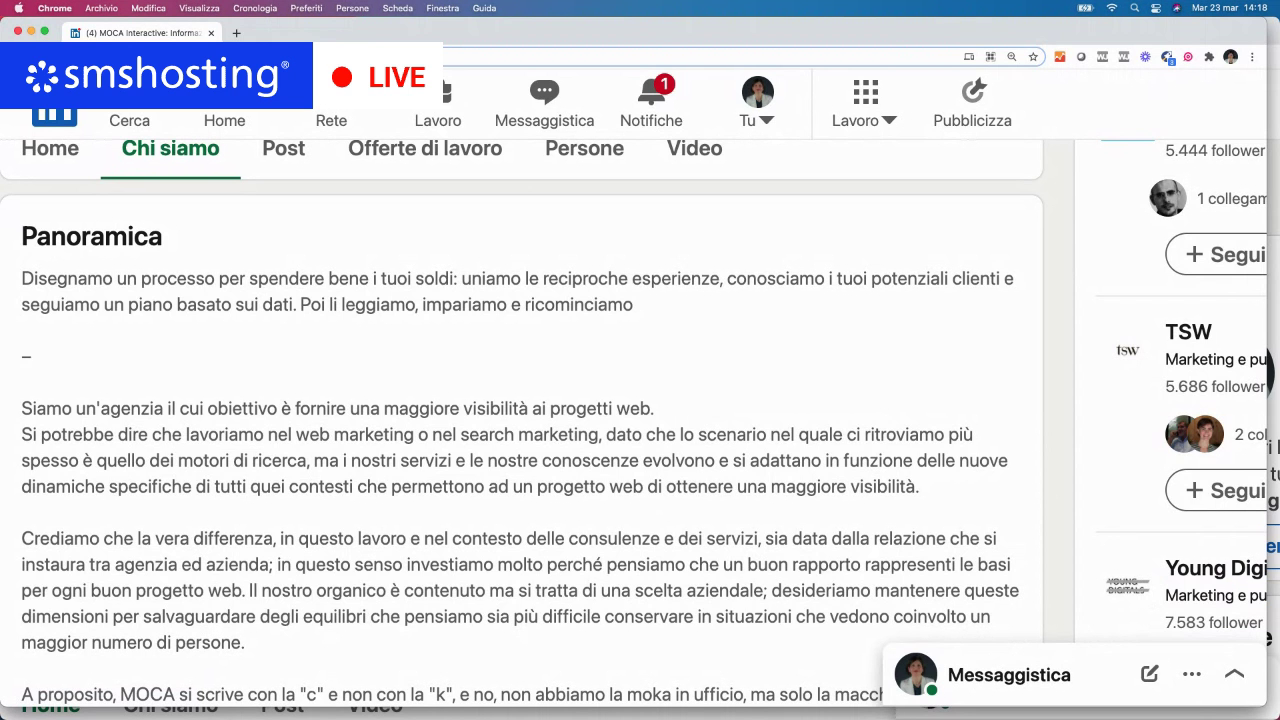Open the Messaggistica chat bubble icon
This screenshot has height=720, width=1280.
pos(544,93)
